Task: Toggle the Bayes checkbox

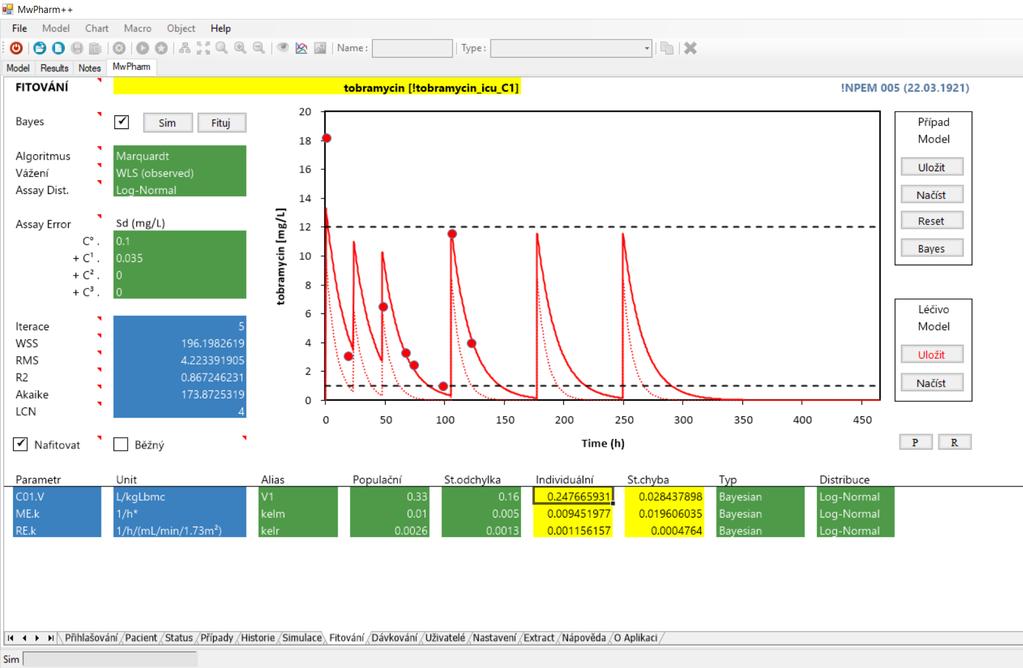Action: pos(121,122)
